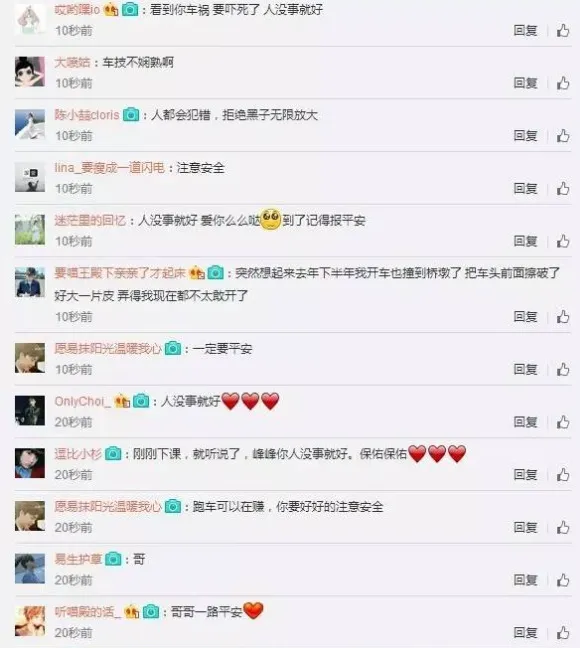The width and height of the screenshot is (580, 648).
Task: Open avatar of 听喵殿的话_
Action: click(x=30, y=621)
